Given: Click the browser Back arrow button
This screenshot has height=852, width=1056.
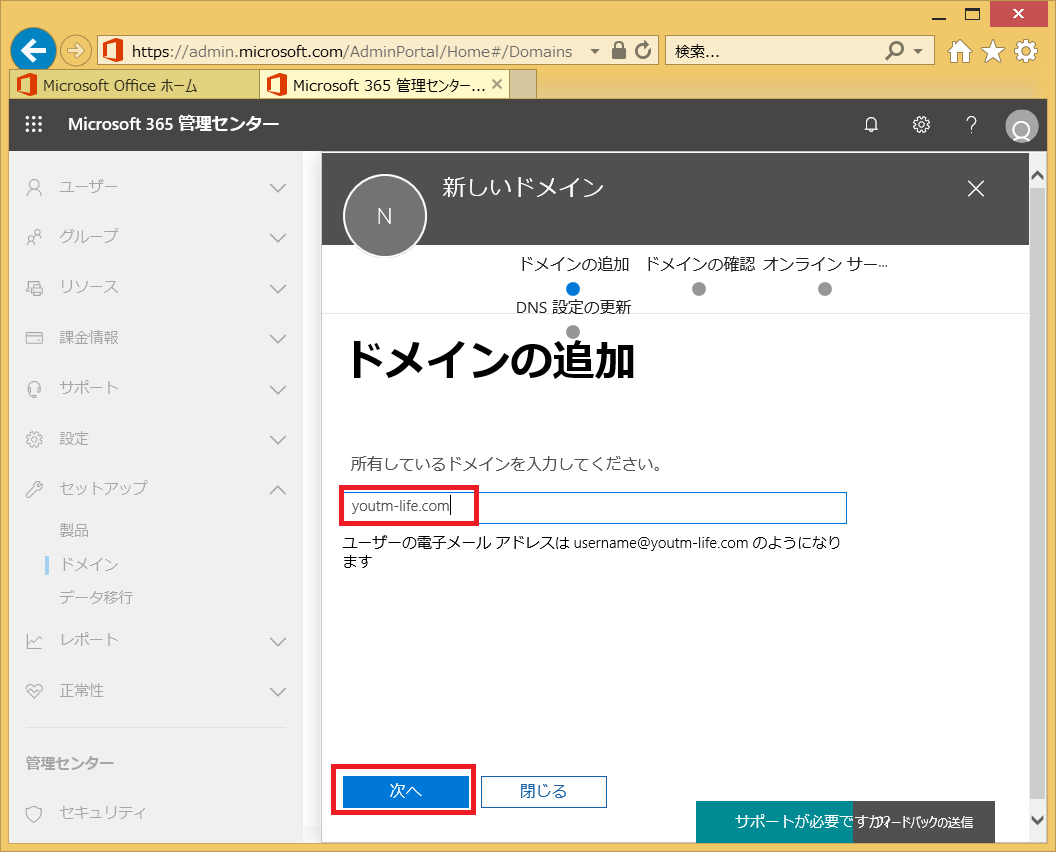Looking at the screenshot, I should [33, 50].
